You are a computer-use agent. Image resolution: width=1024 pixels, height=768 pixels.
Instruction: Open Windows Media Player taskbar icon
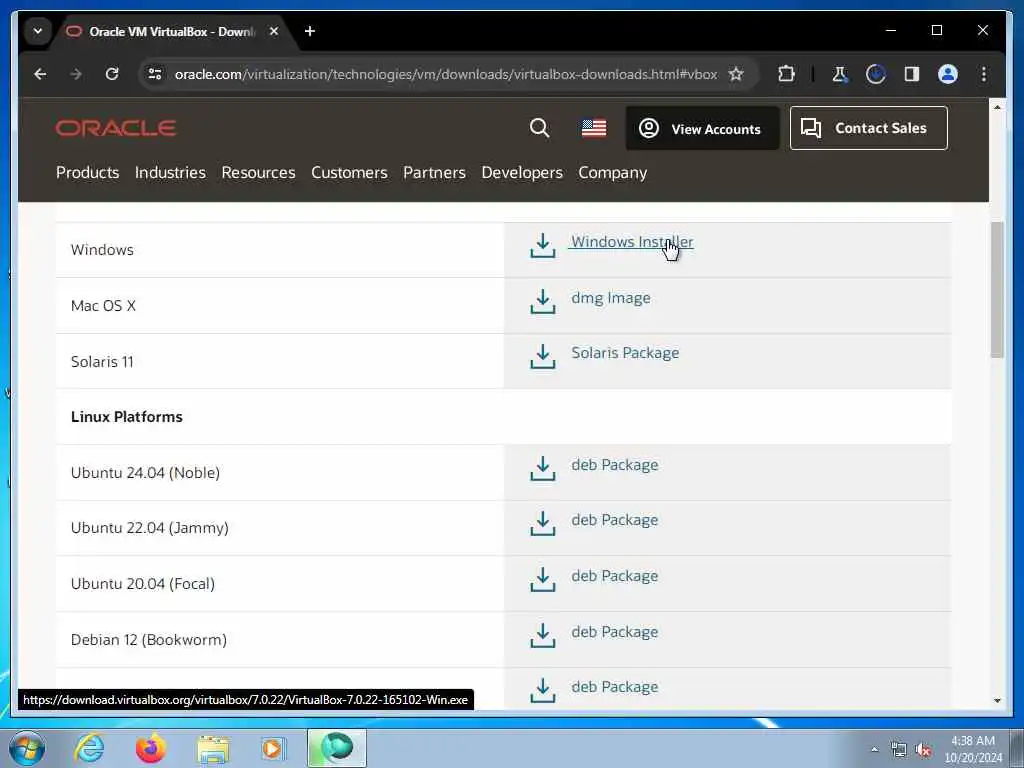[x=273, y=748]
